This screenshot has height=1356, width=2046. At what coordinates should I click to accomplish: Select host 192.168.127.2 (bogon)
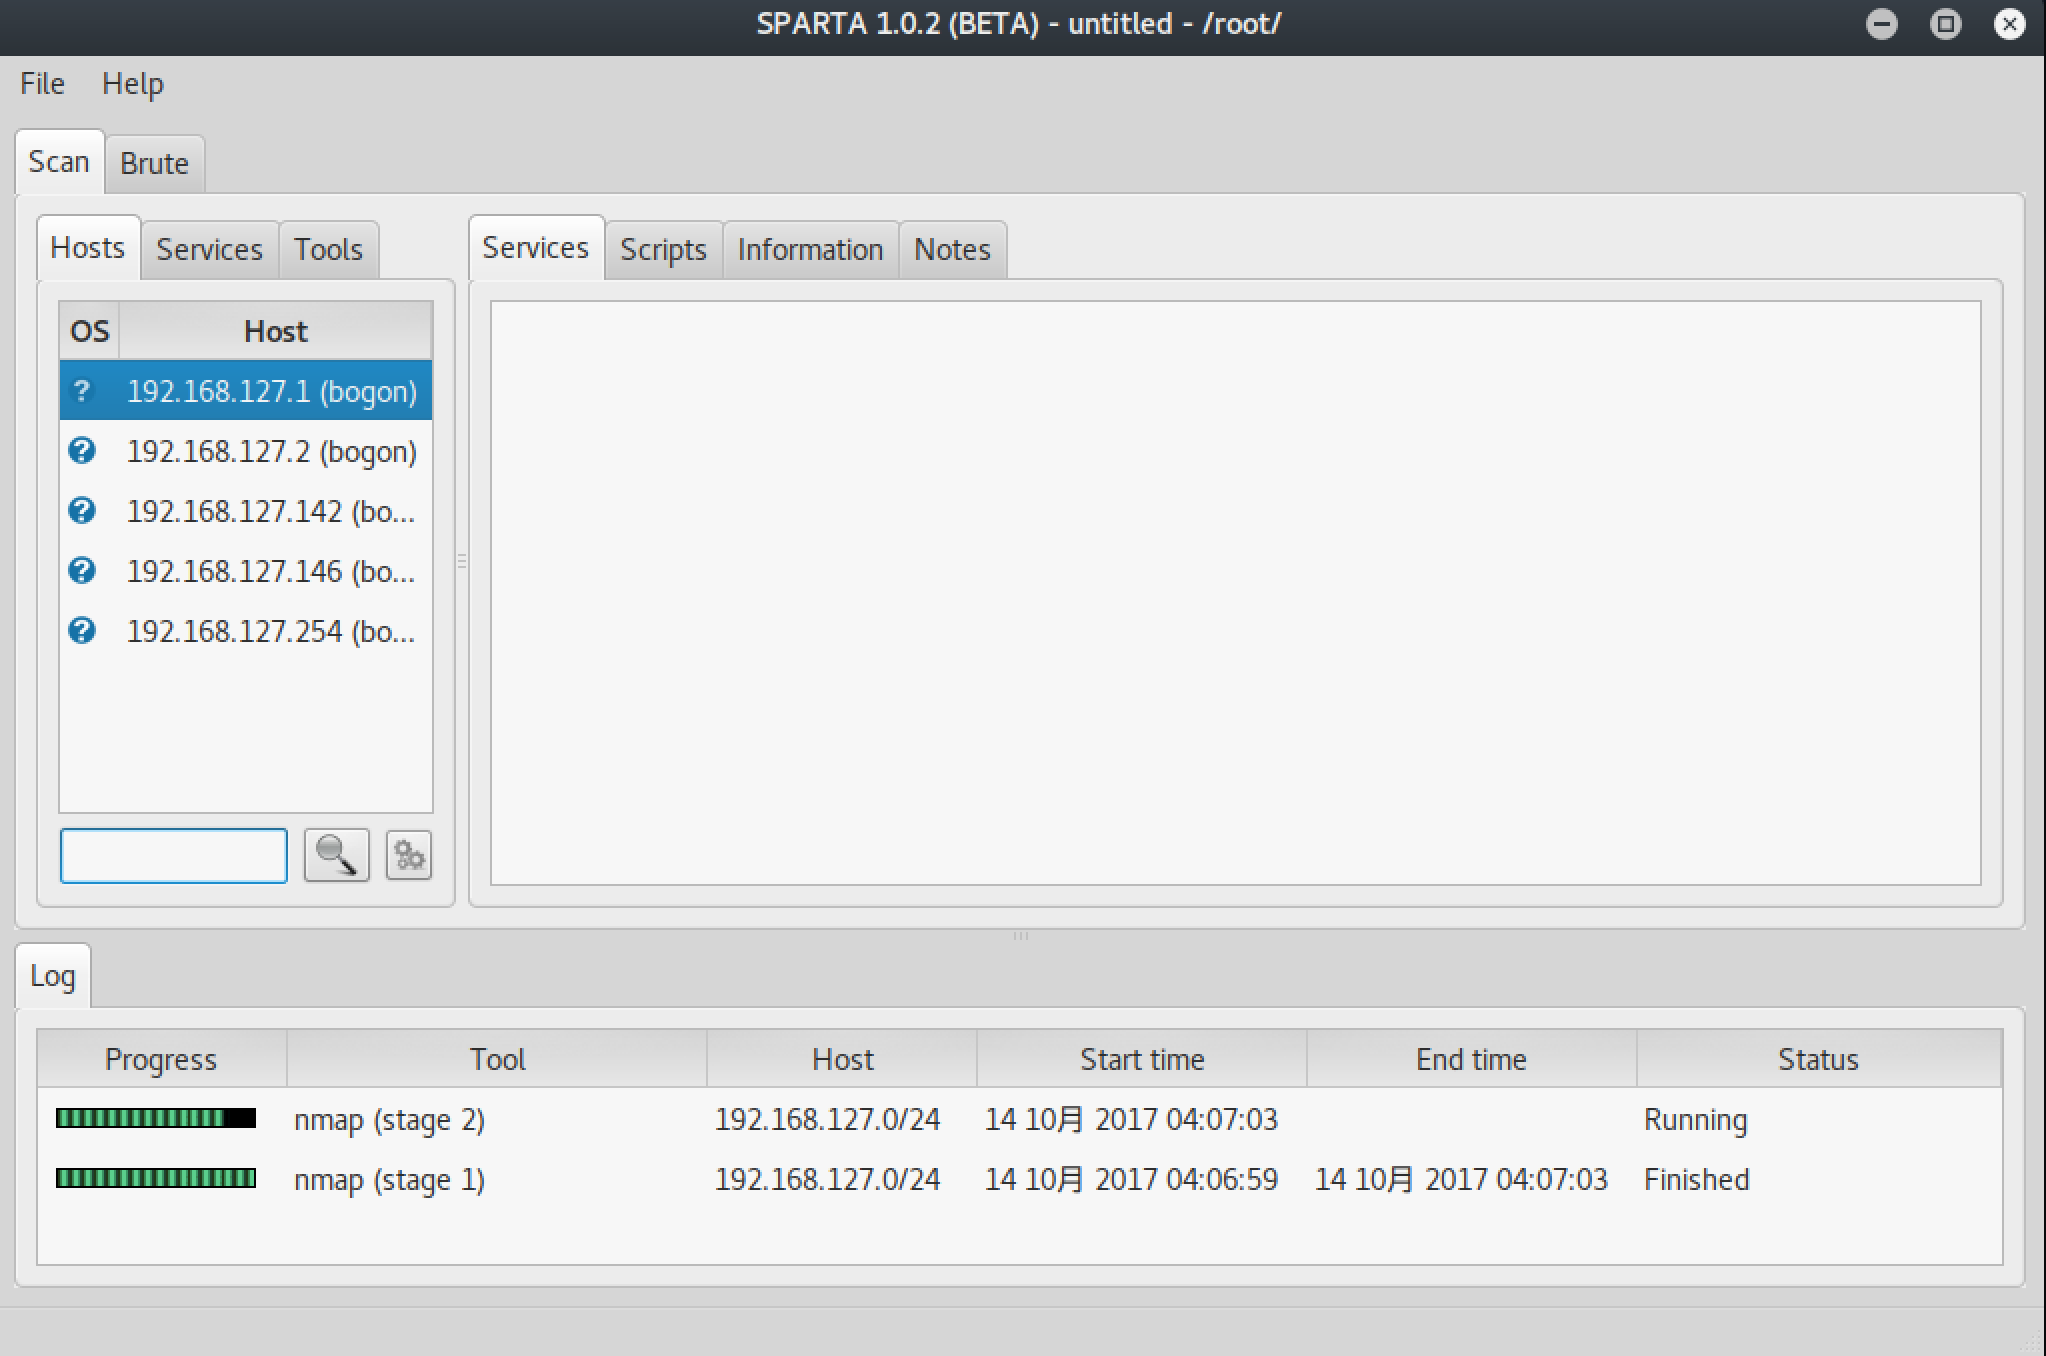click(271, 451)
